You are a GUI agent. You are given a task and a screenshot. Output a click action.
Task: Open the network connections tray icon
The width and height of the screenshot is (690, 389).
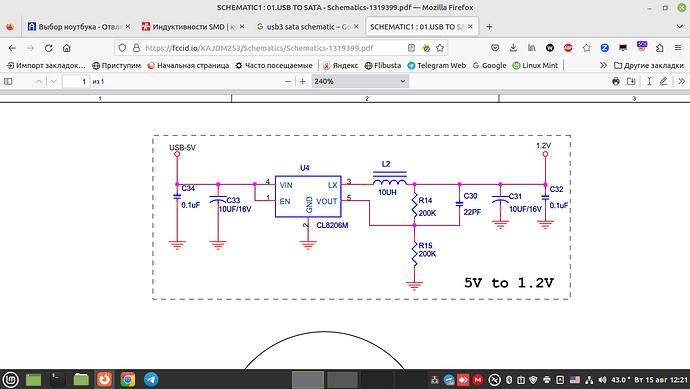589,379
